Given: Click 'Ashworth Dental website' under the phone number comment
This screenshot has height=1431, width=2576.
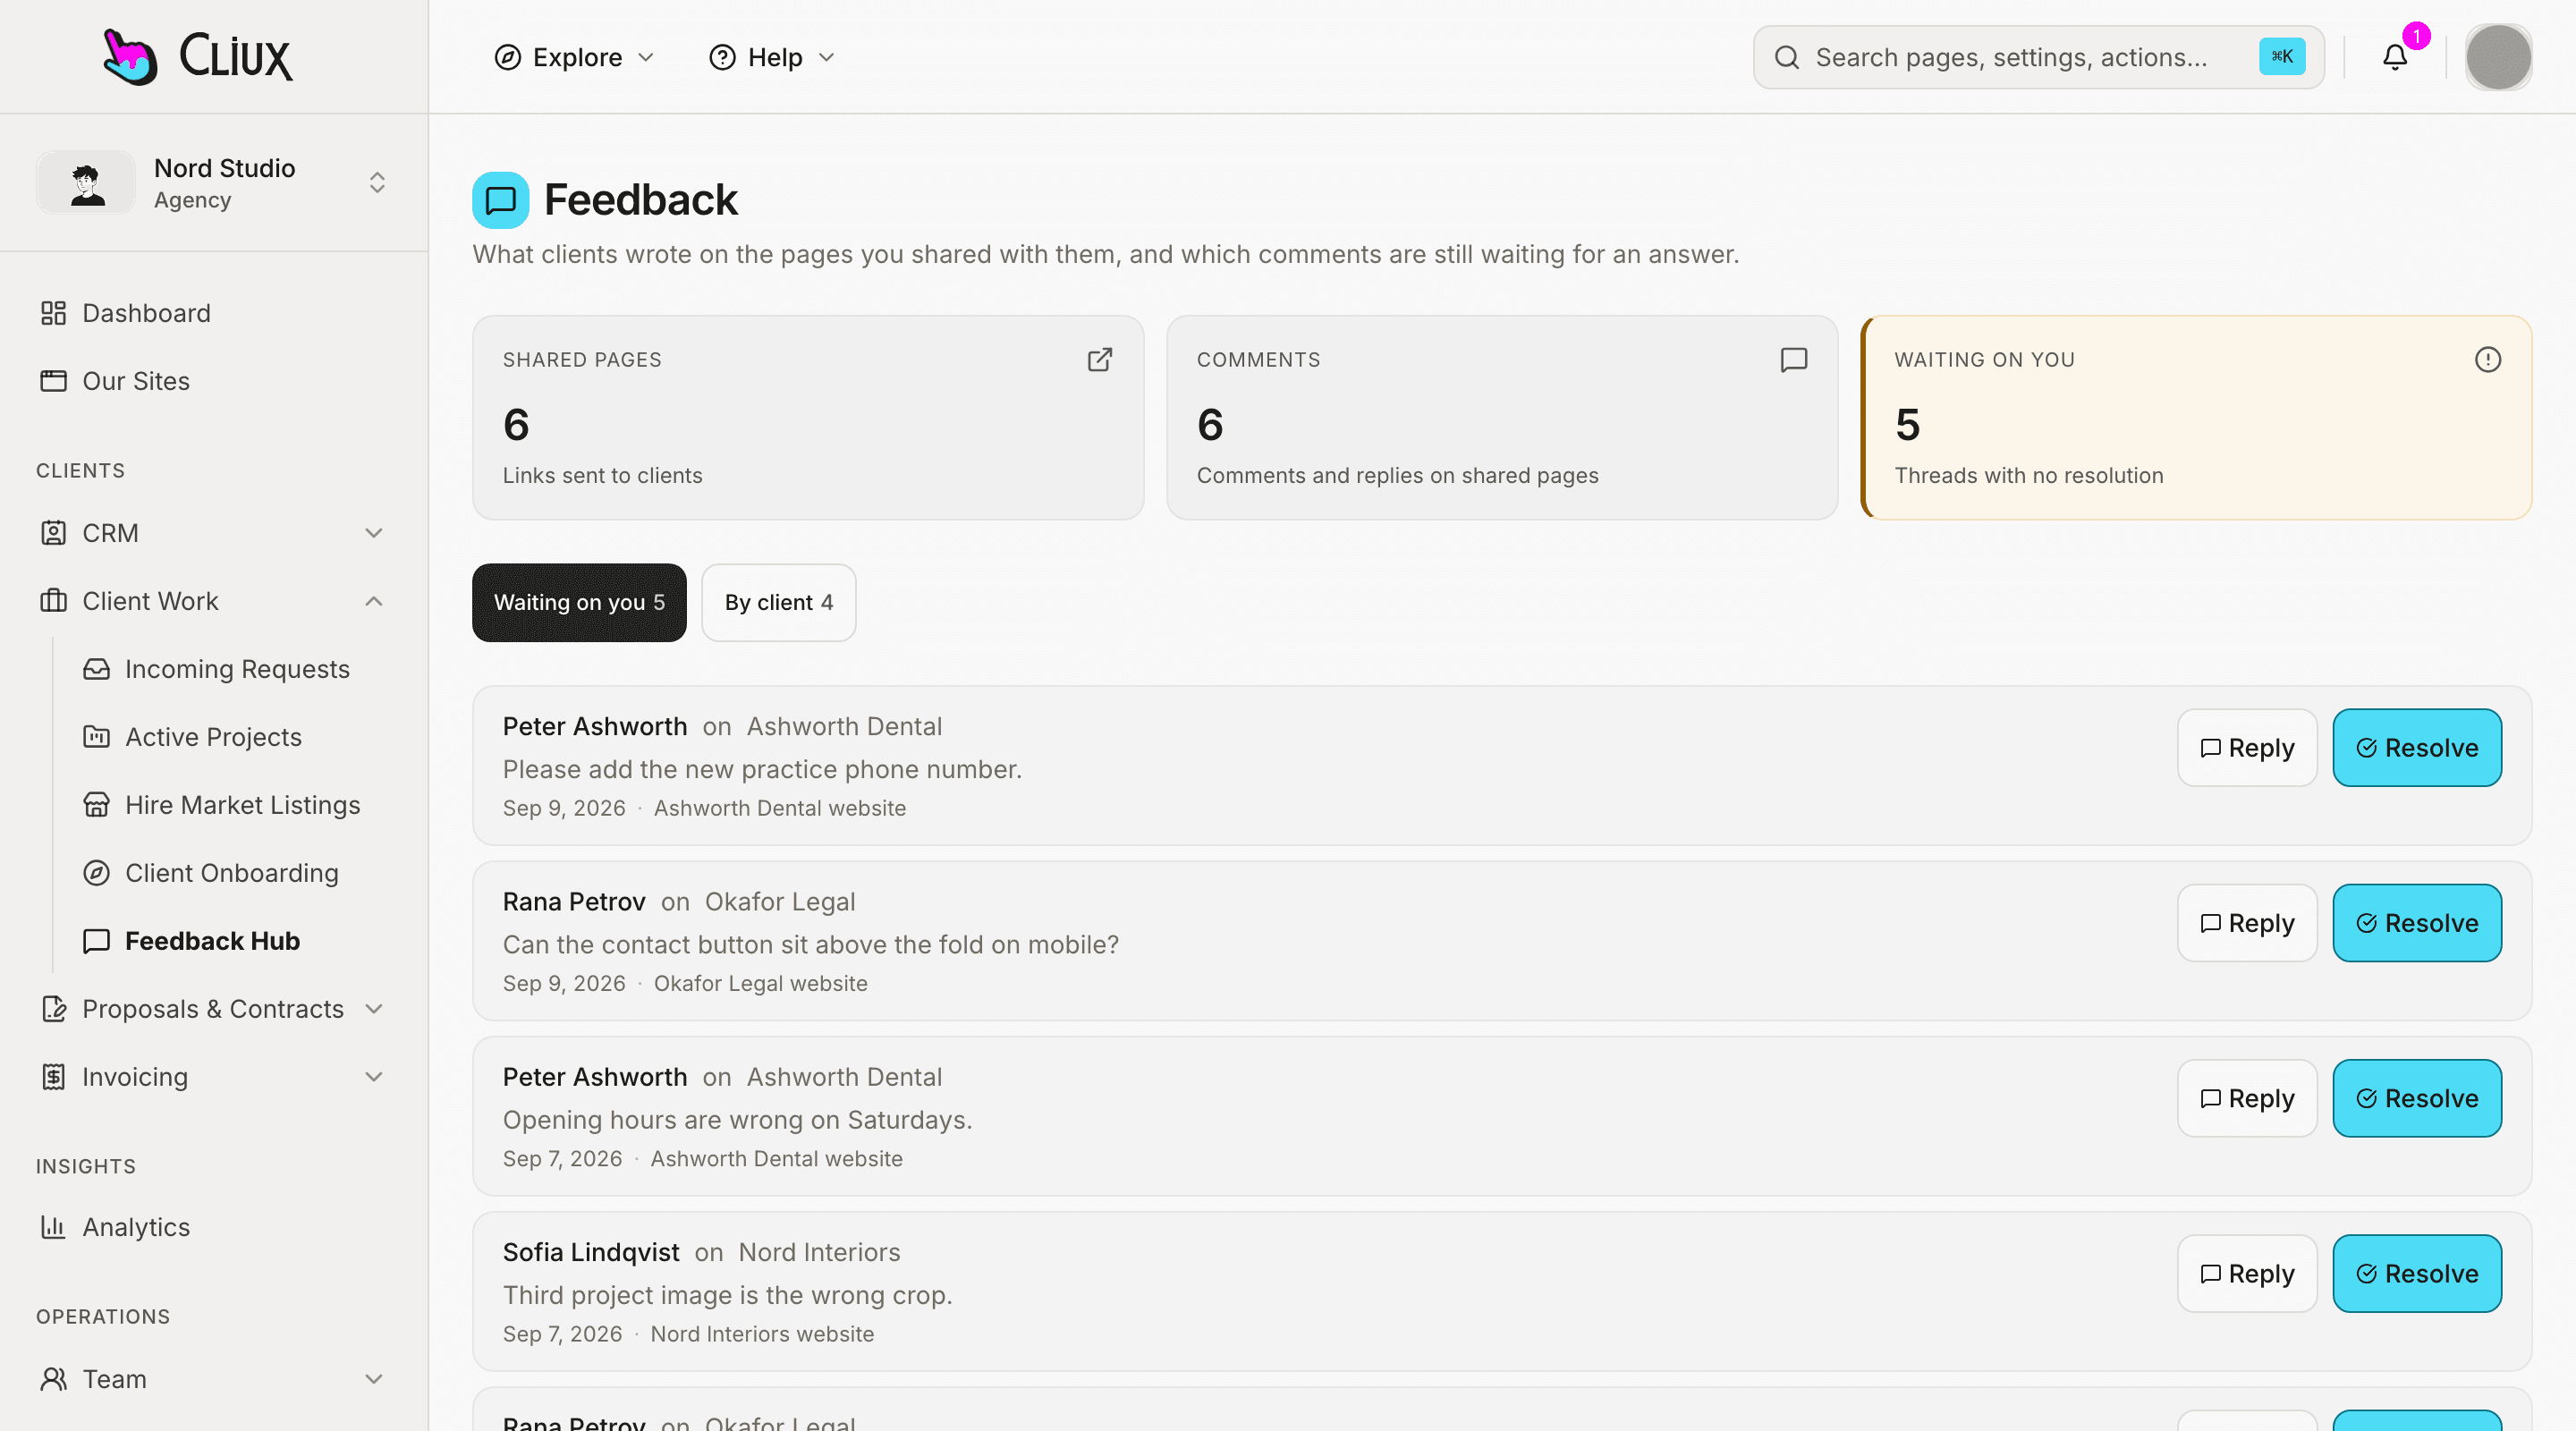Looking at the screenshot, I should pyautogui.click(x=780, y=808).
